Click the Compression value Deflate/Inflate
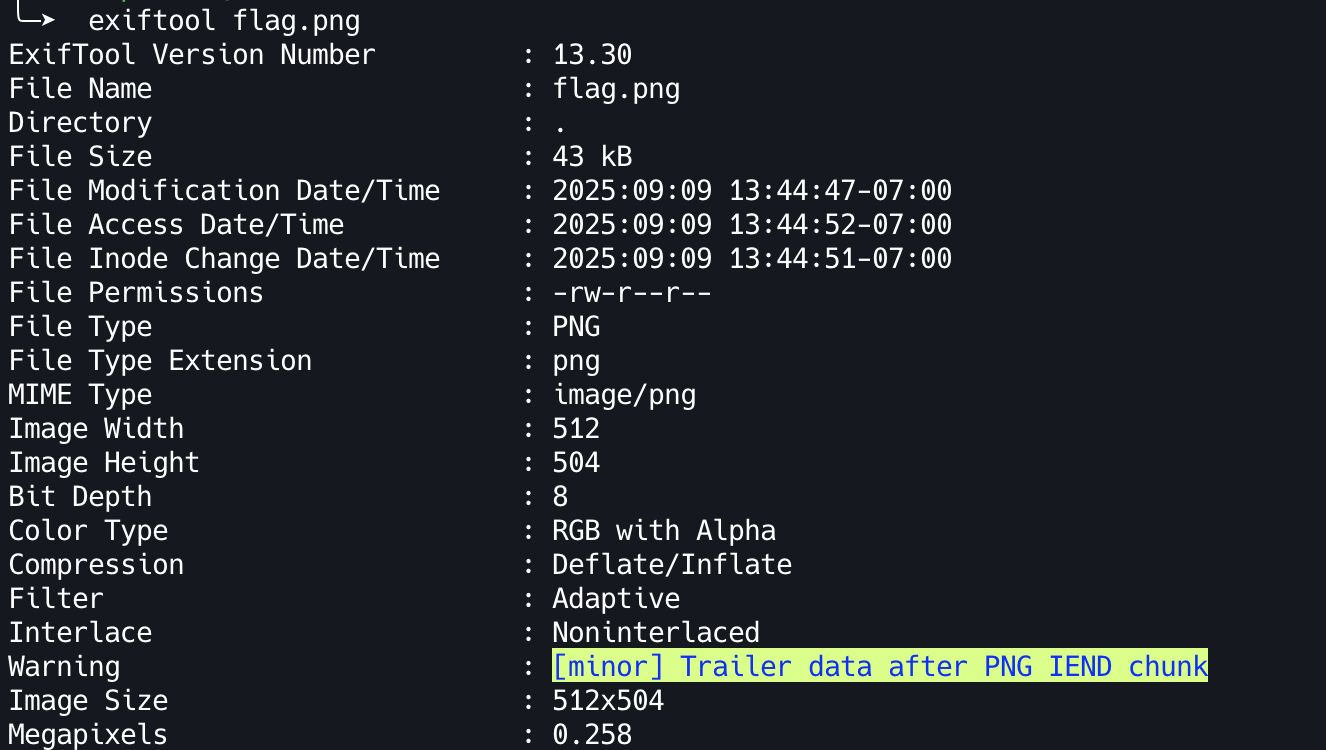The width and height of the screenshot is (1326, 750). pos(672,565)
